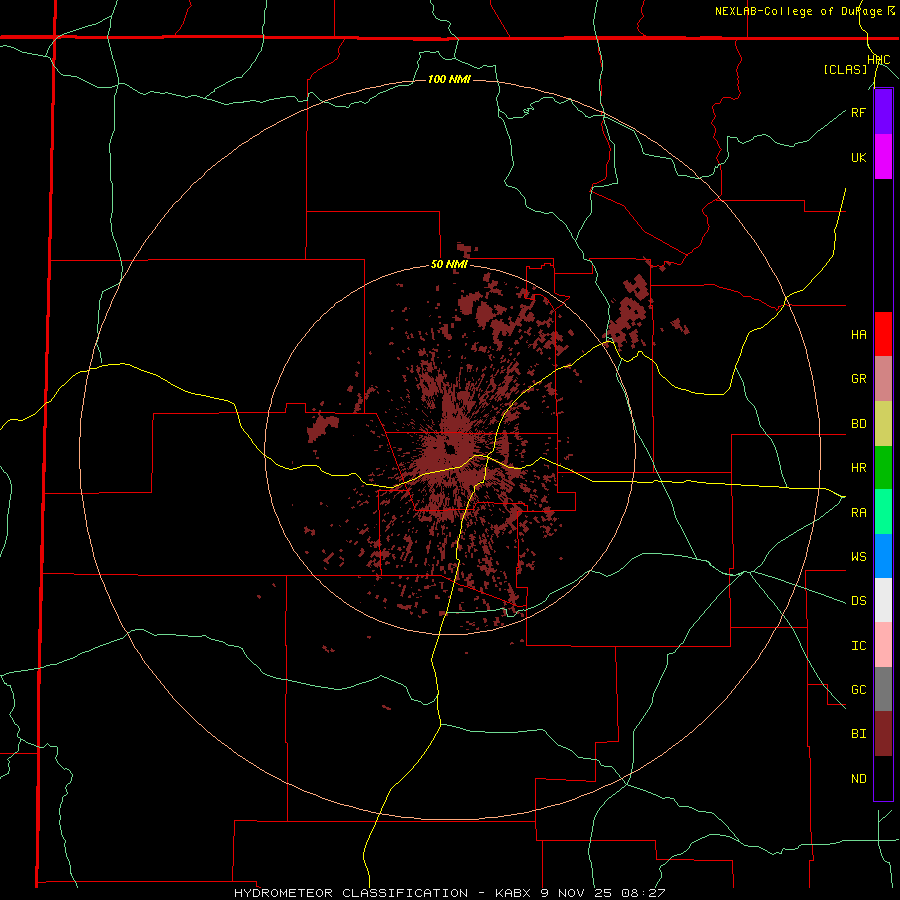Click the [CLAS] legend header text

coord(845,69)
